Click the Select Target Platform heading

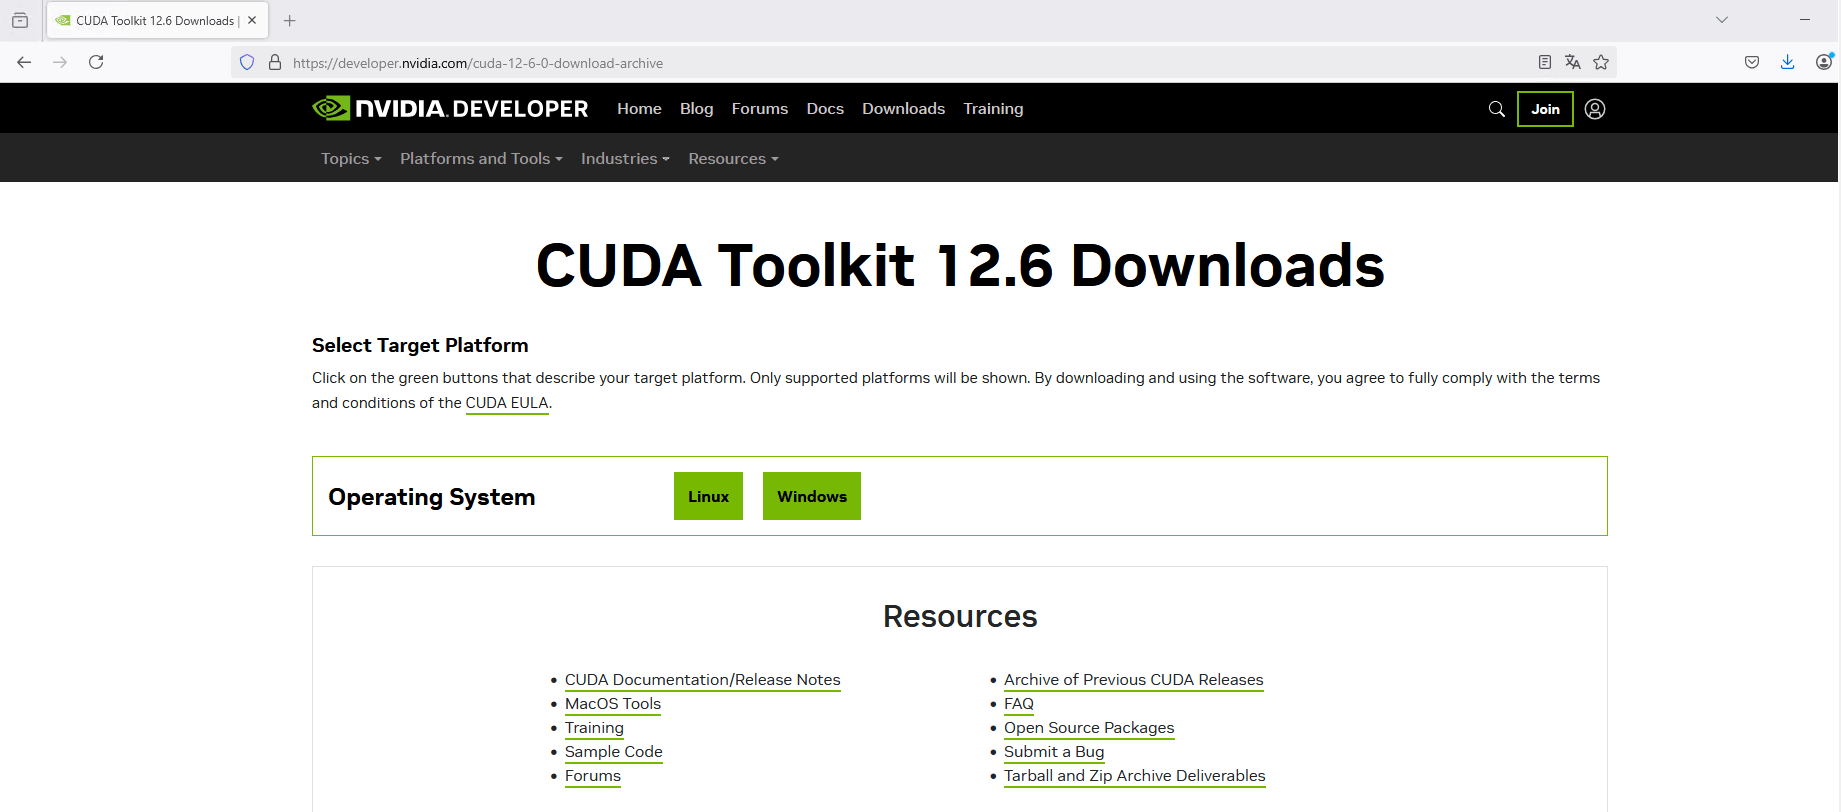pyautogui.click(x=420, y=345)
